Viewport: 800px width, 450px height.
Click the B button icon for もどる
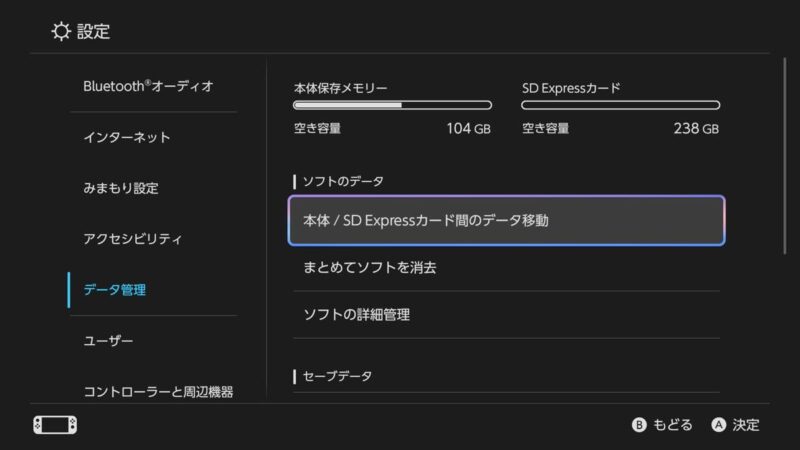pos(639,425)
